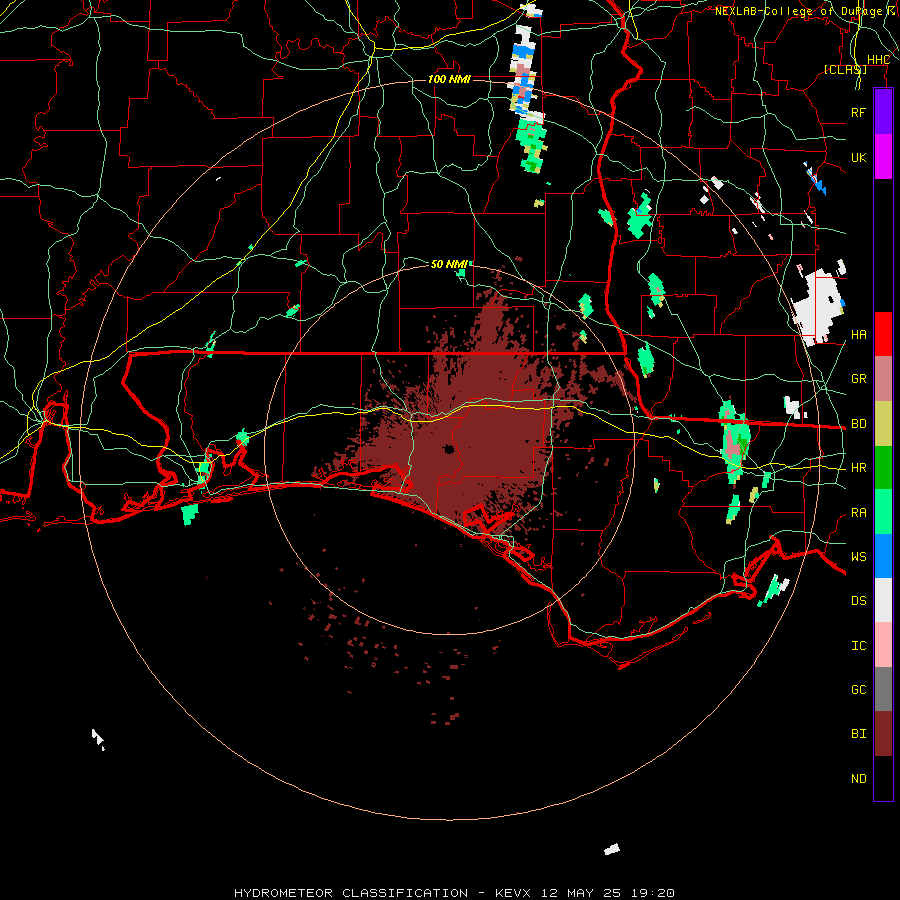Click the IC light pink legend swatch
Screen dimensions: 900x900
point(883,645)
